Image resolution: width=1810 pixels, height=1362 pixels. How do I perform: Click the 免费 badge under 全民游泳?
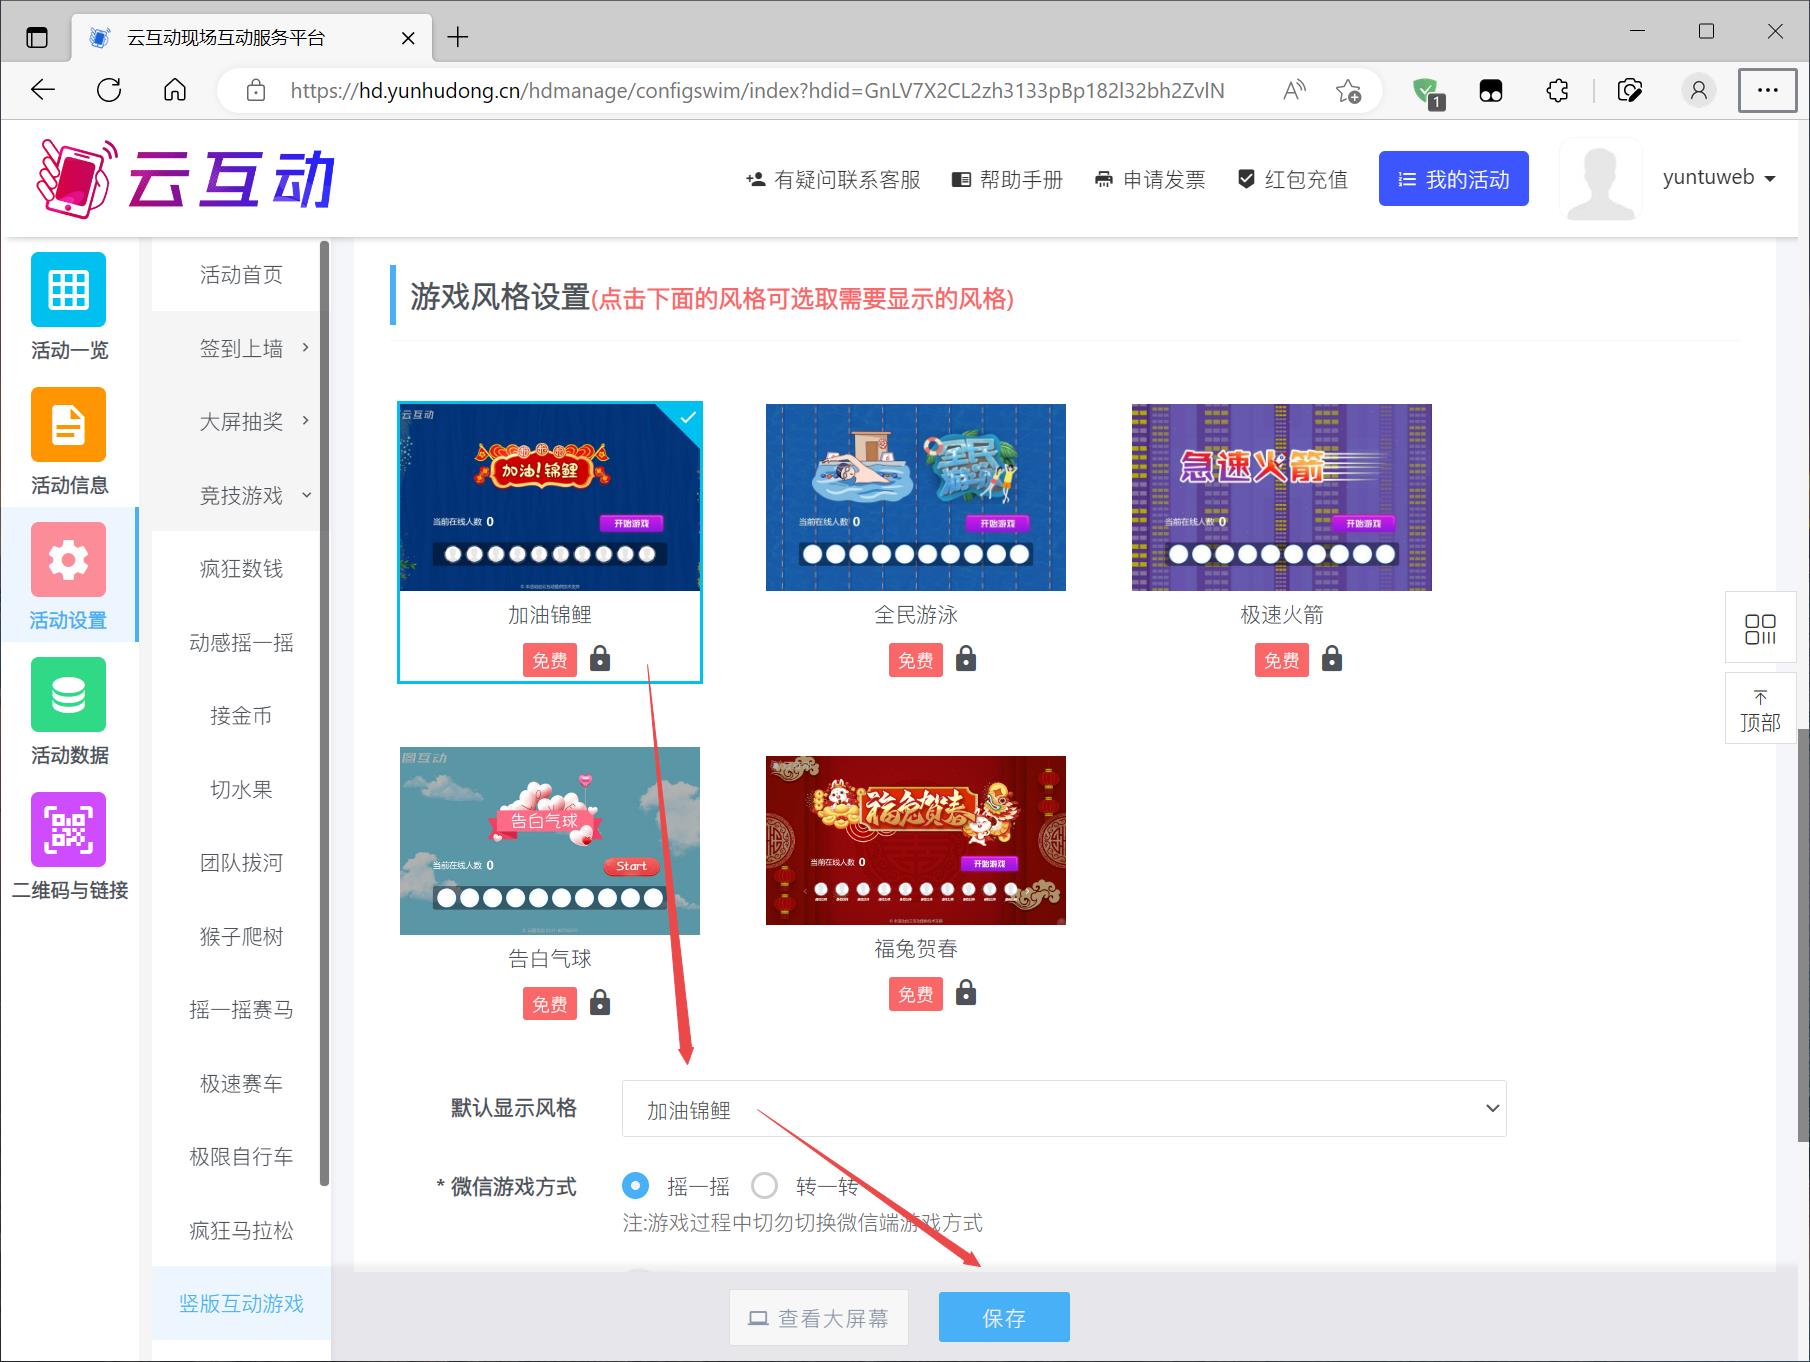(916, 660)
